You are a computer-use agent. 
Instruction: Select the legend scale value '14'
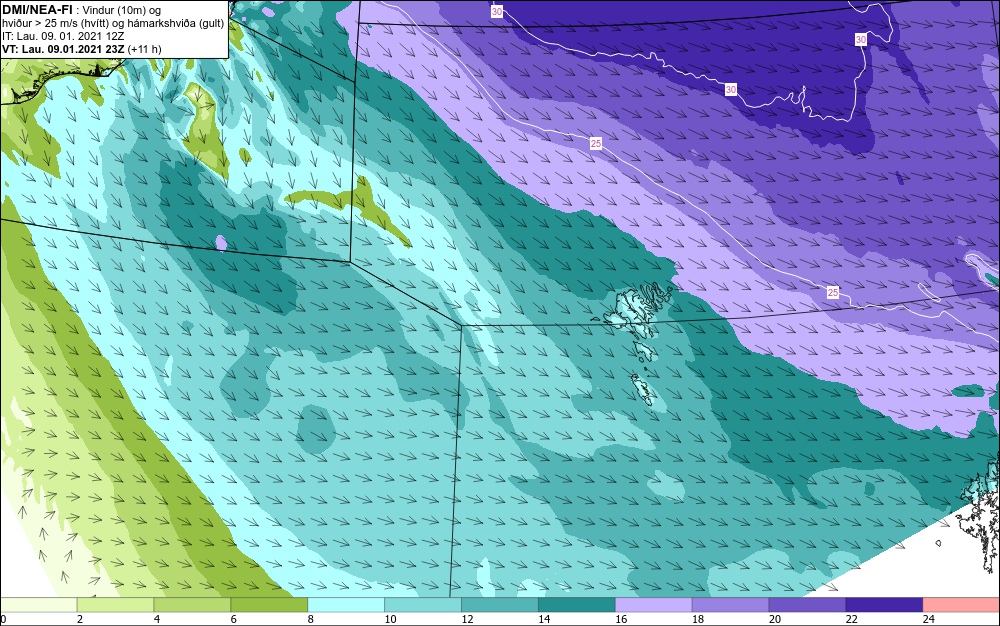[544, 619]
